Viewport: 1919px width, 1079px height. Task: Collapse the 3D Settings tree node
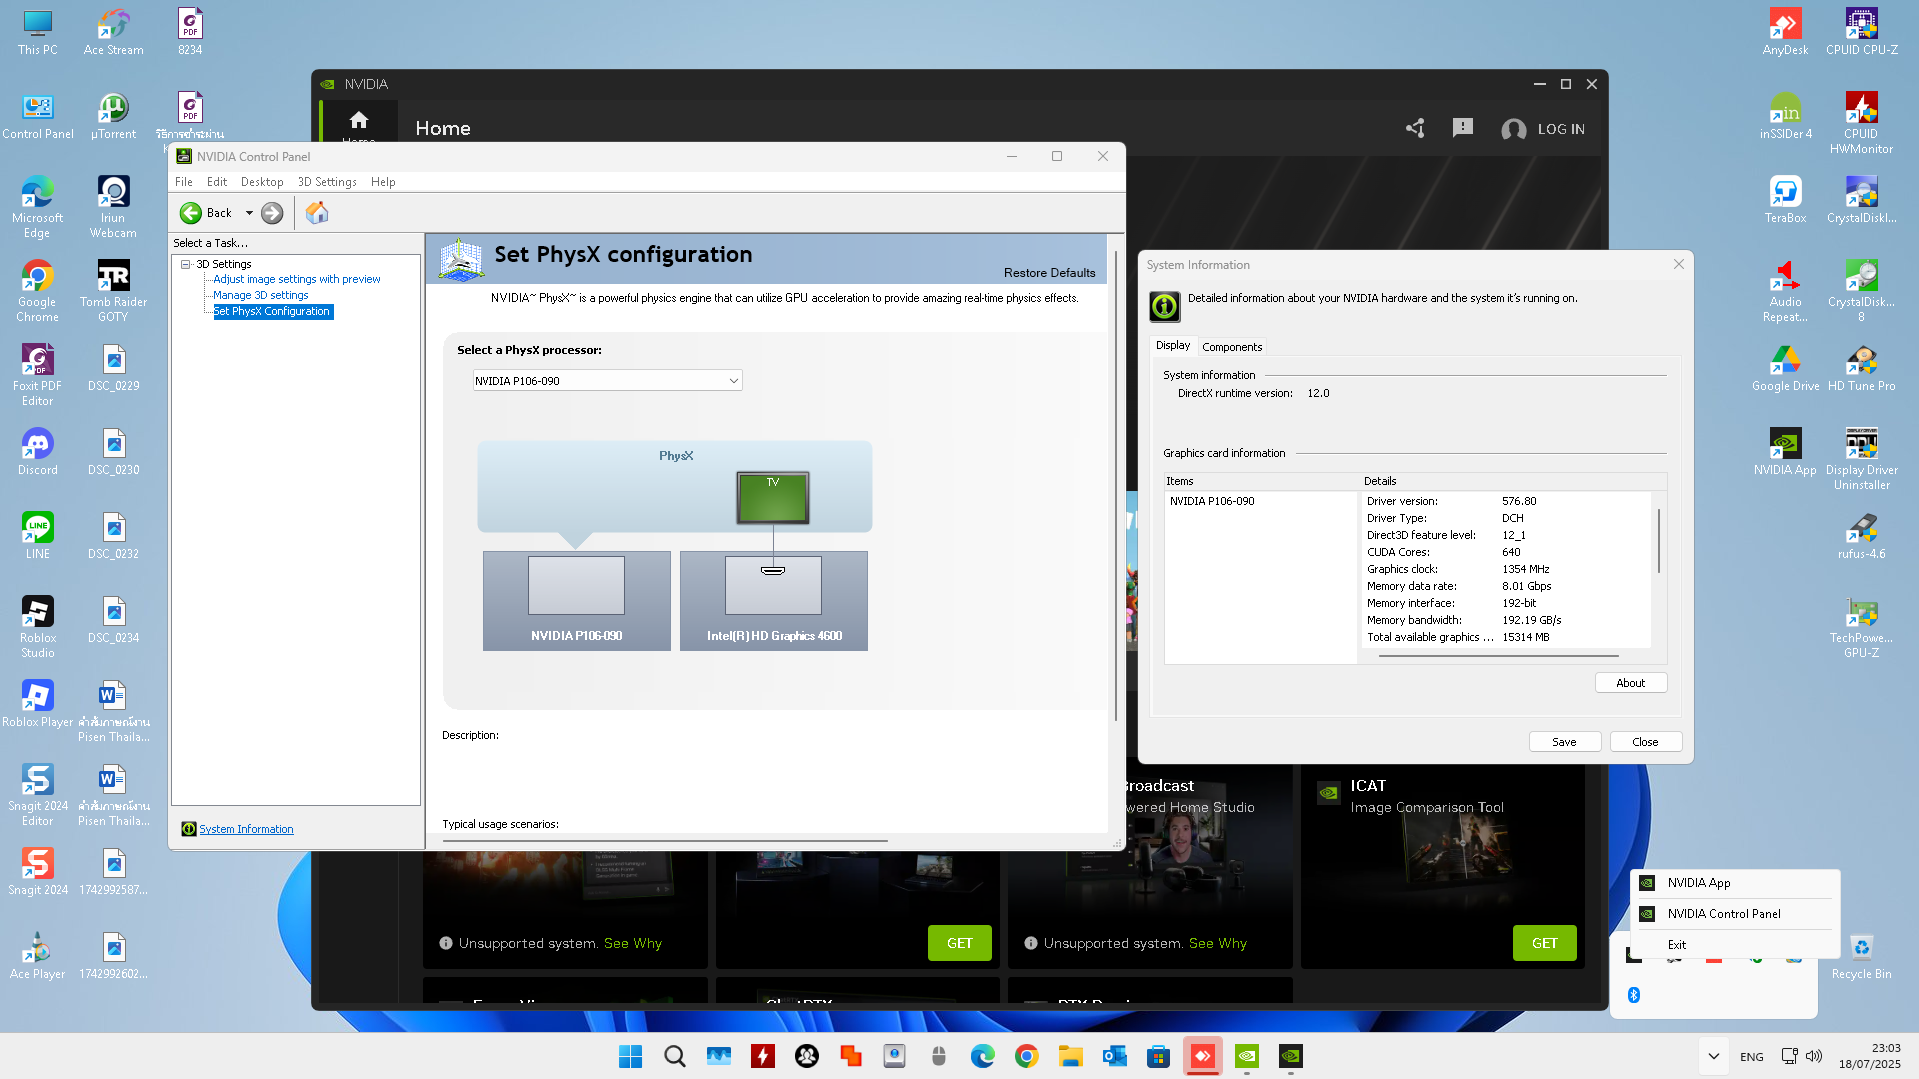tap(186, 264)
